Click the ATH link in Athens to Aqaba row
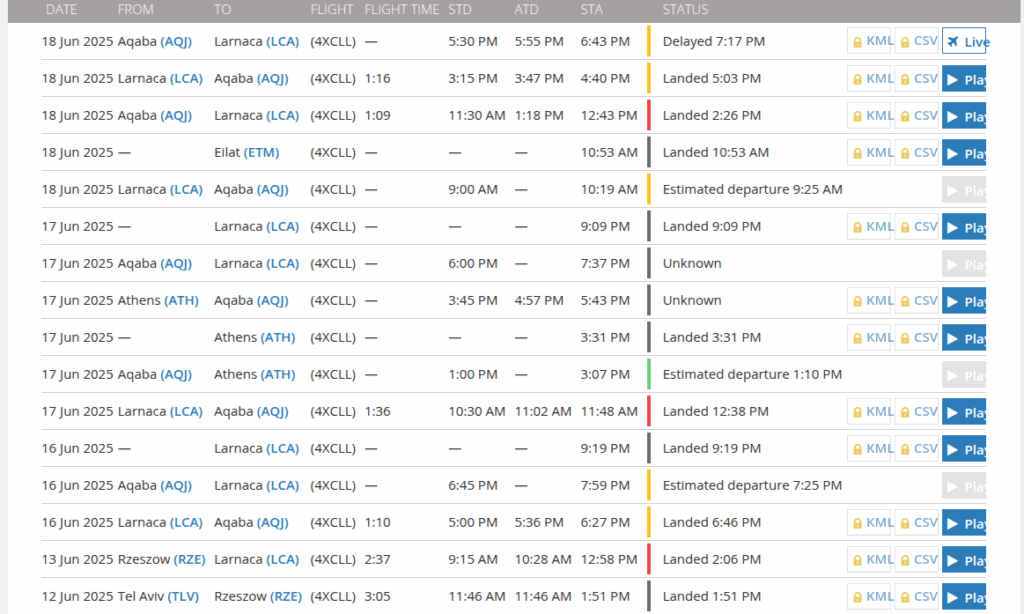The image size is (1024, 614). coord(181,300)
